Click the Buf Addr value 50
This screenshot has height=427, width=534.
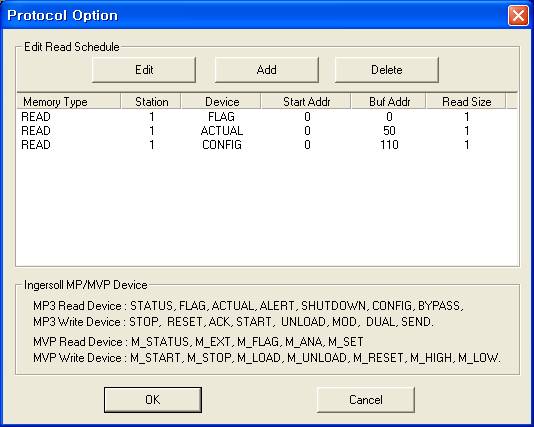389,131
